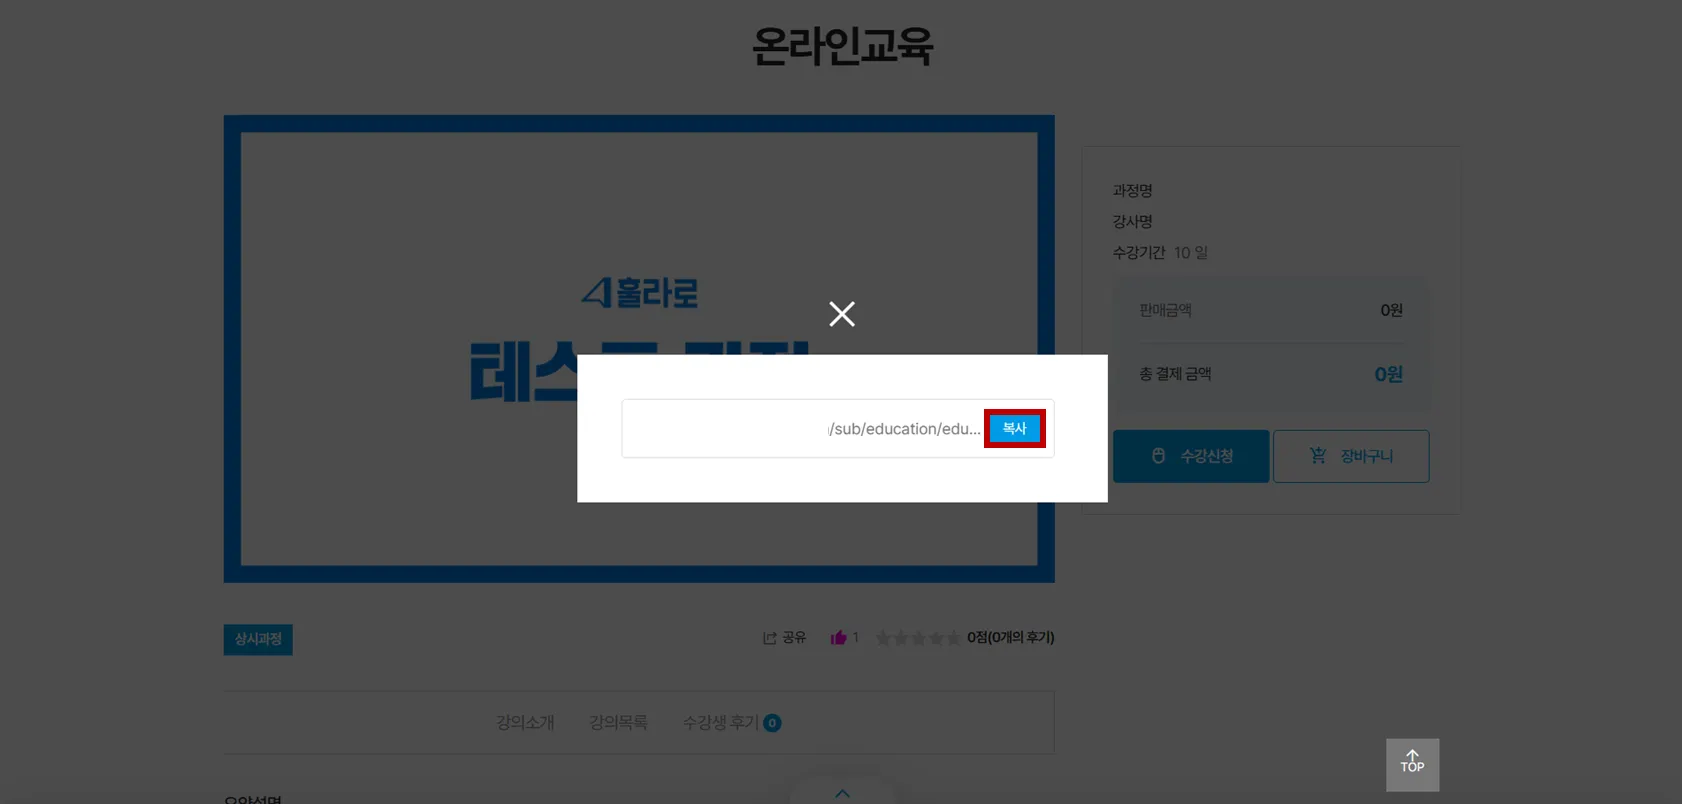Click the 복사 copy button
The image size is (1682, 804).
pos(1014,428)
